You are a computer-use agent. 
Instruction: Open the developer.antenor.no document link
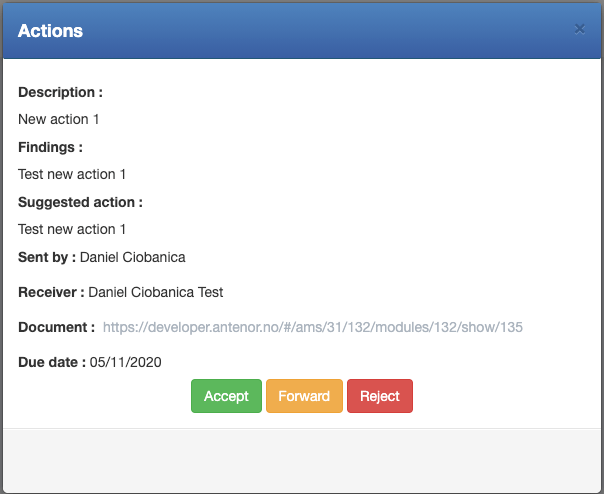coord(313,327)
